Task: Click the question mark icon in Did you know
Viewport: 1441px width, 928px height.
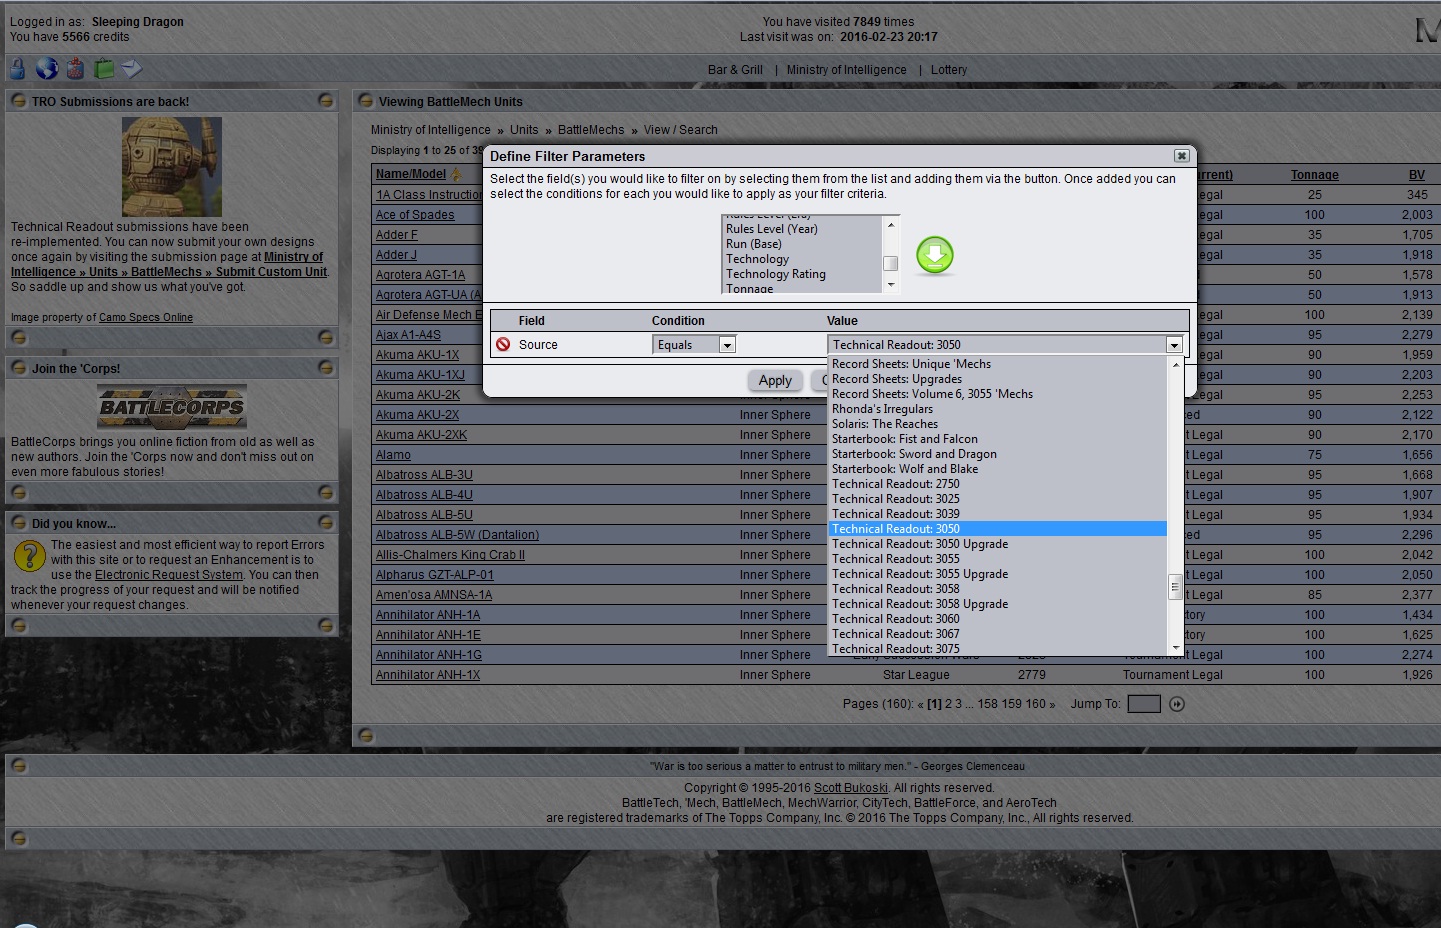Action: (29, 555)
